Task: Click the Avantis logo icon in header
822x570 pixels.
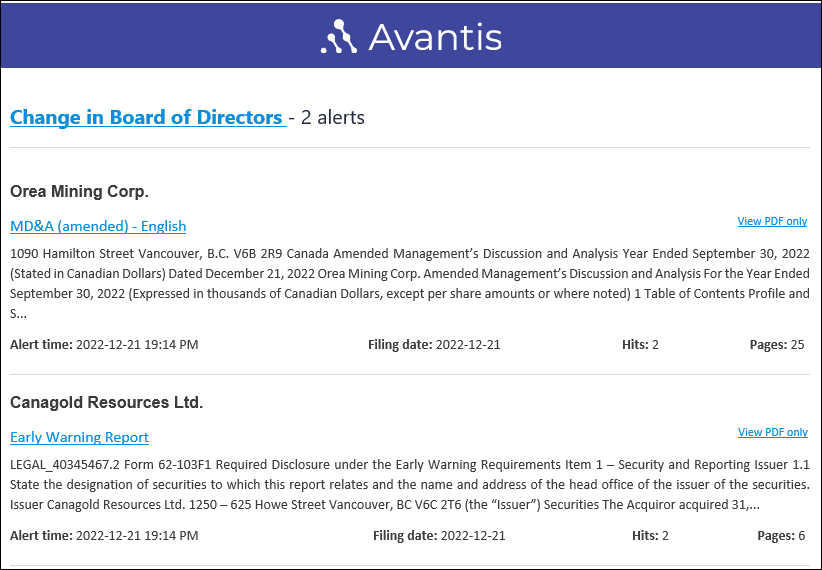Action: 339,36
